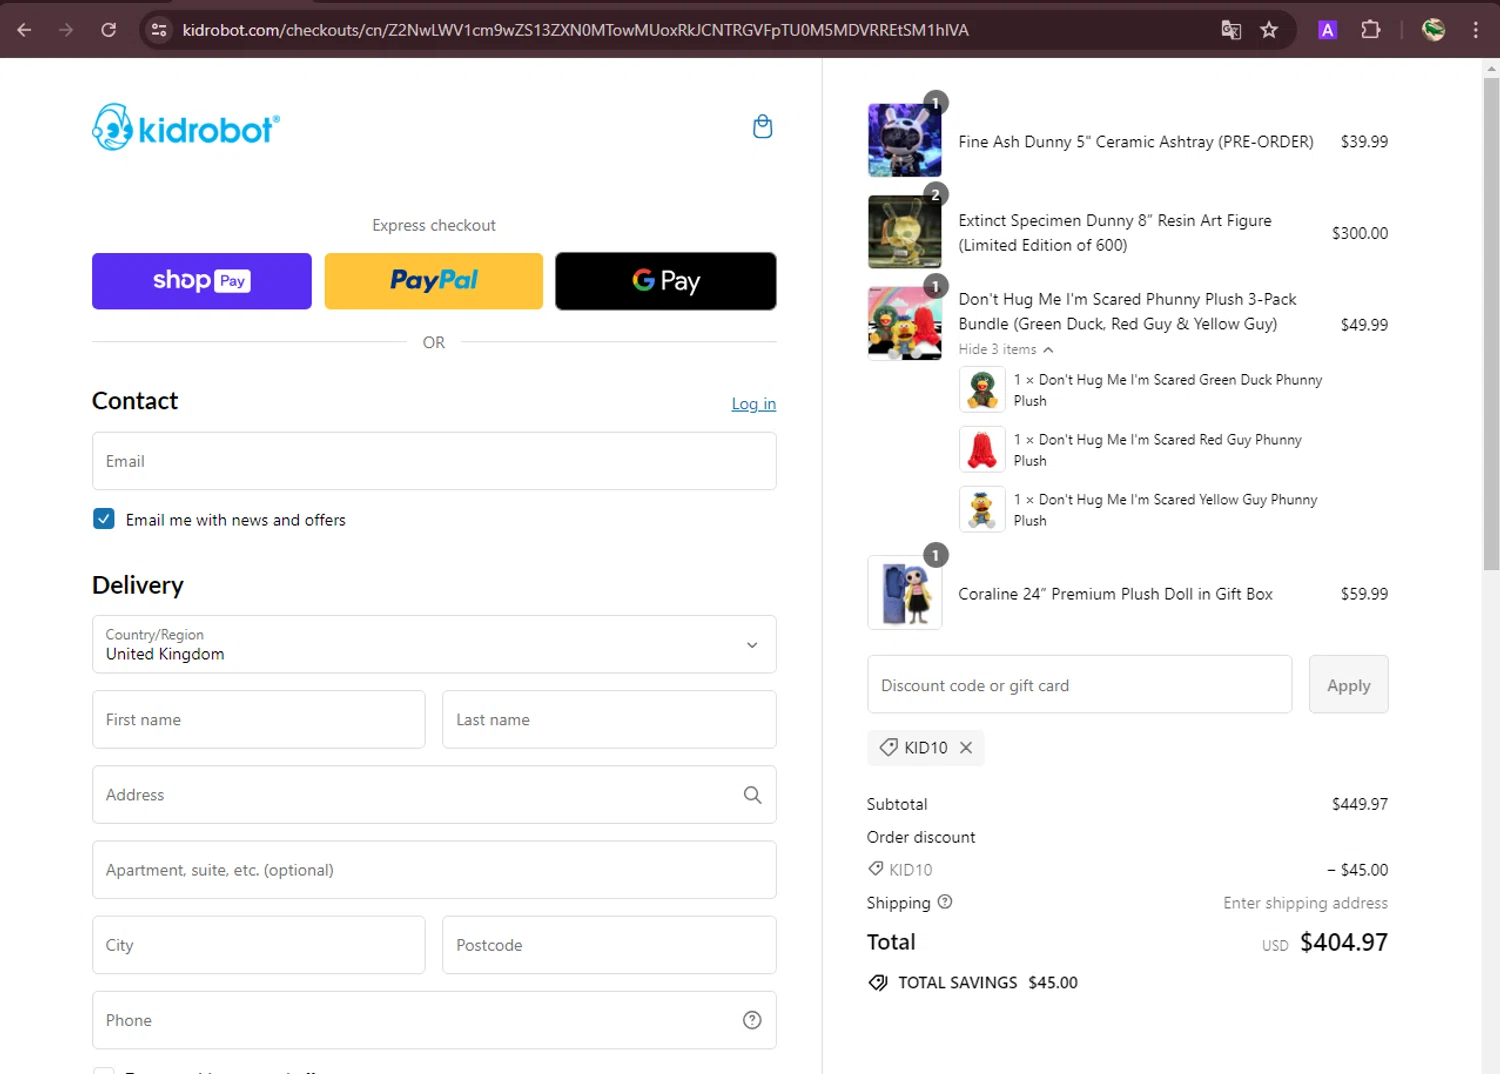Open the browser profile avatar
This screenshot has height=1074, width=1500.
coord(1433,30)
